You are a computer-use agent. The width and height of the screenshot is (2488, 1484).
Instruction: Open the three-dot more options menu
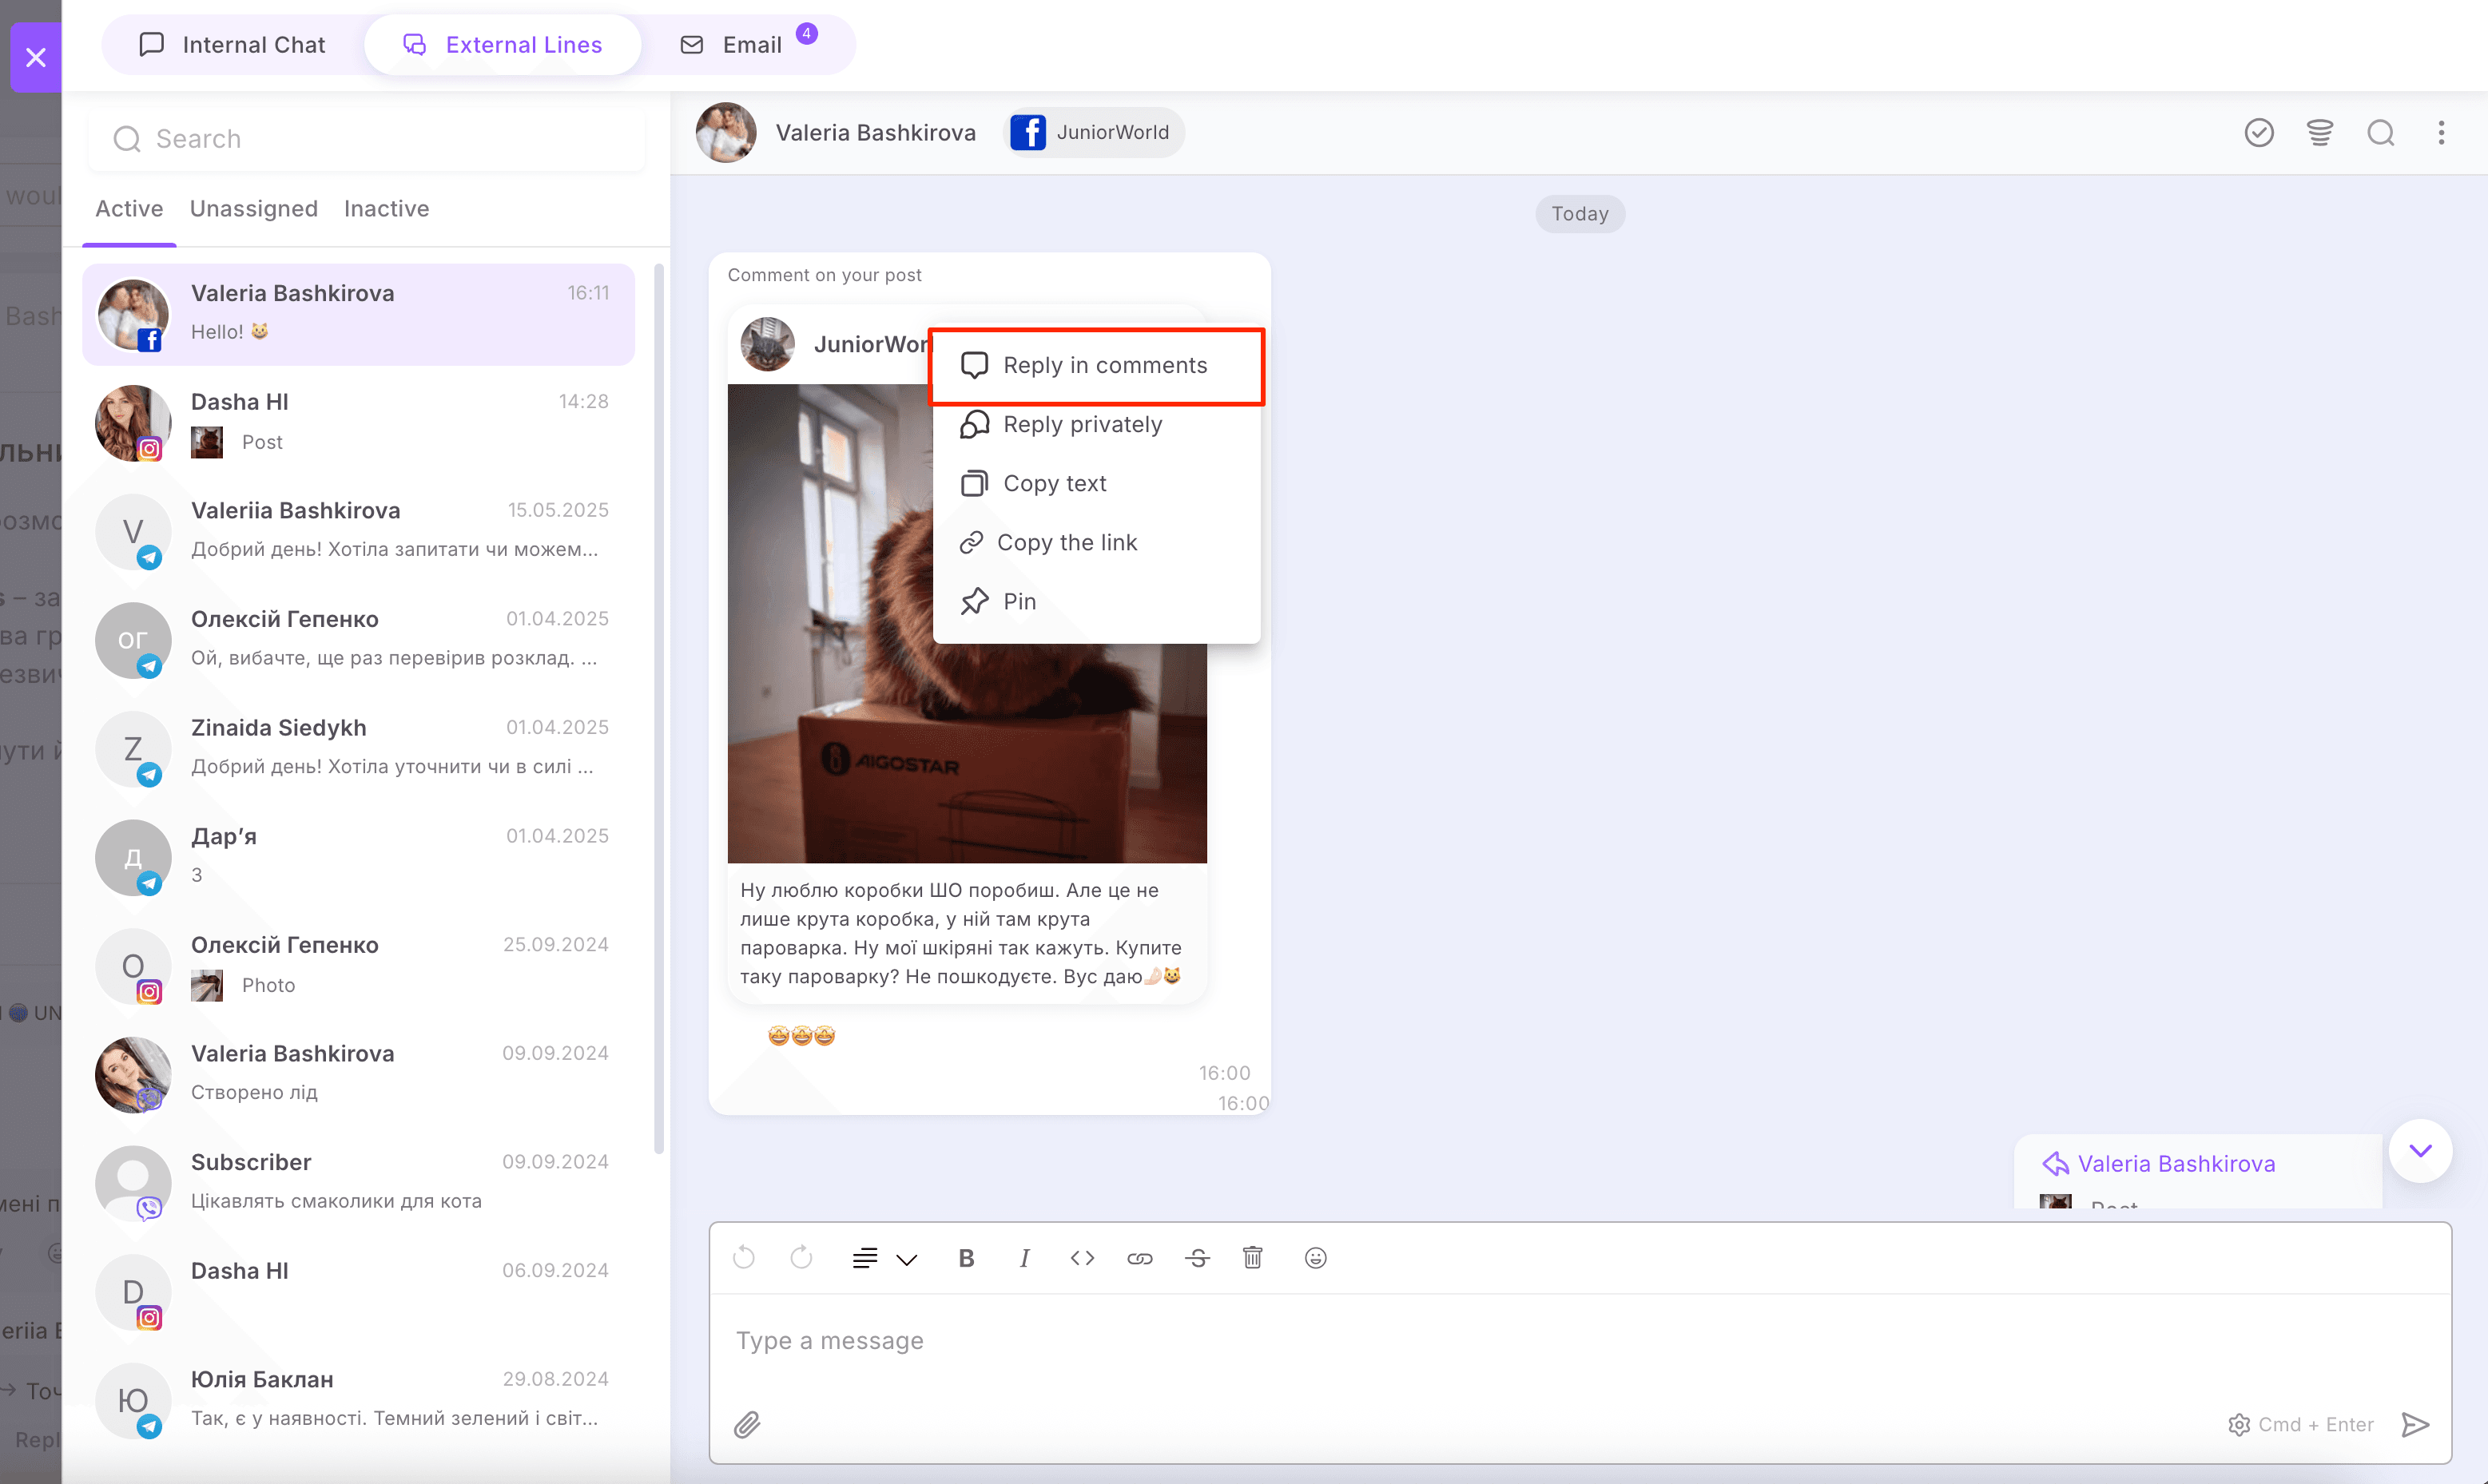2441,133
